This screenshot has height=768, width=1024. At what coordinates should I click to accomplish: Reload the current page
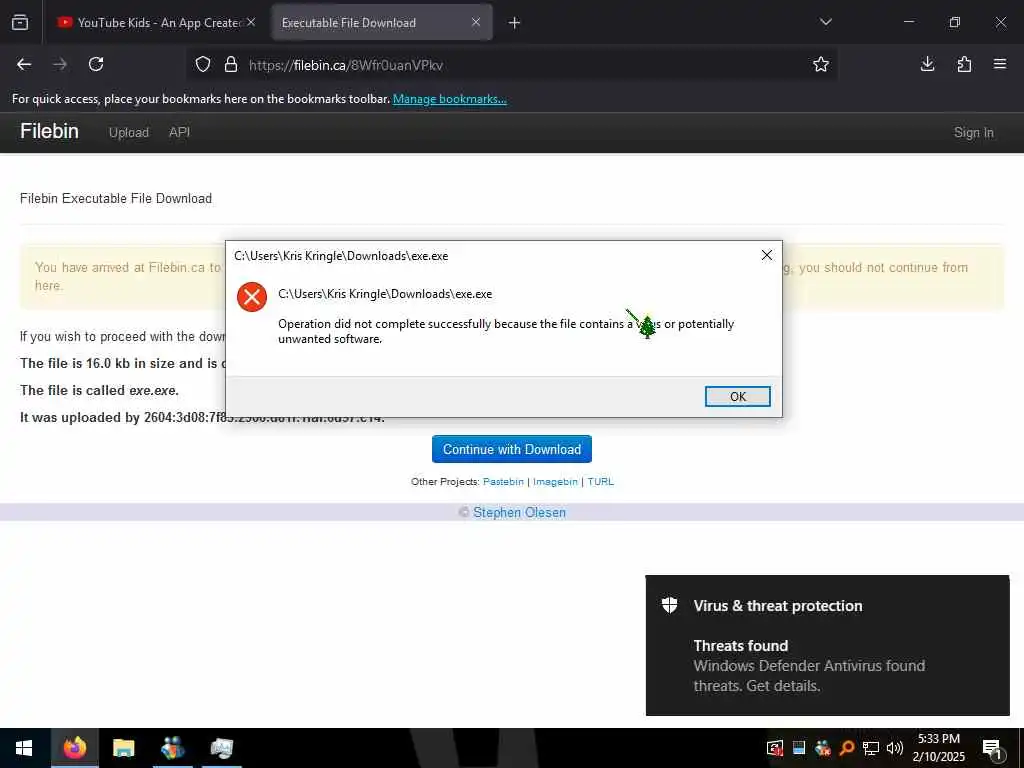pyautogui.click(x=96, y=64)
